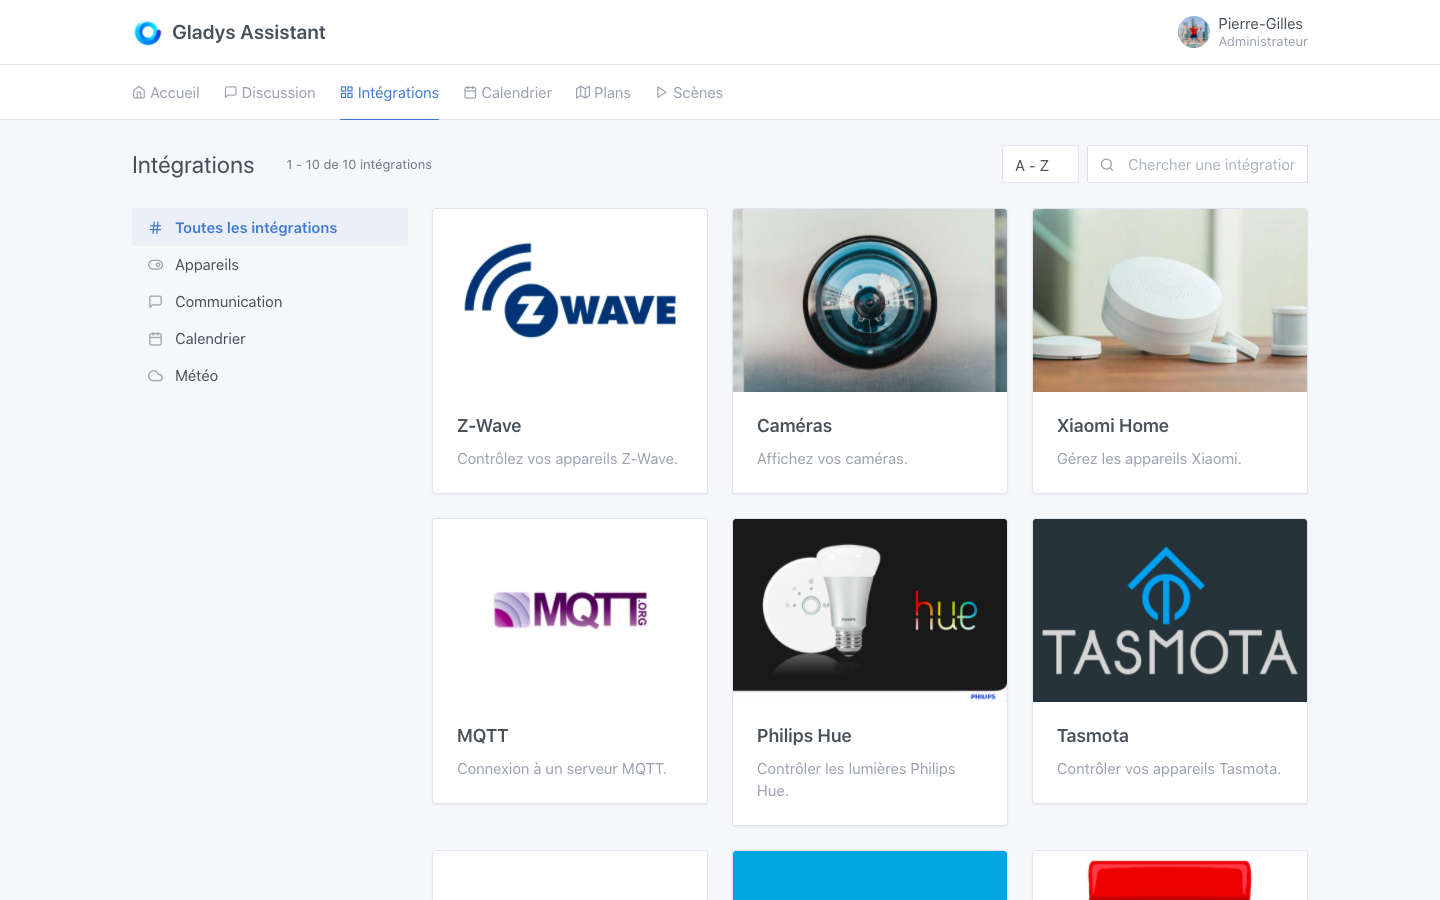Select the Calendrier navigation tab
The height and width of the screenshot is (900, 1440).
508,93
